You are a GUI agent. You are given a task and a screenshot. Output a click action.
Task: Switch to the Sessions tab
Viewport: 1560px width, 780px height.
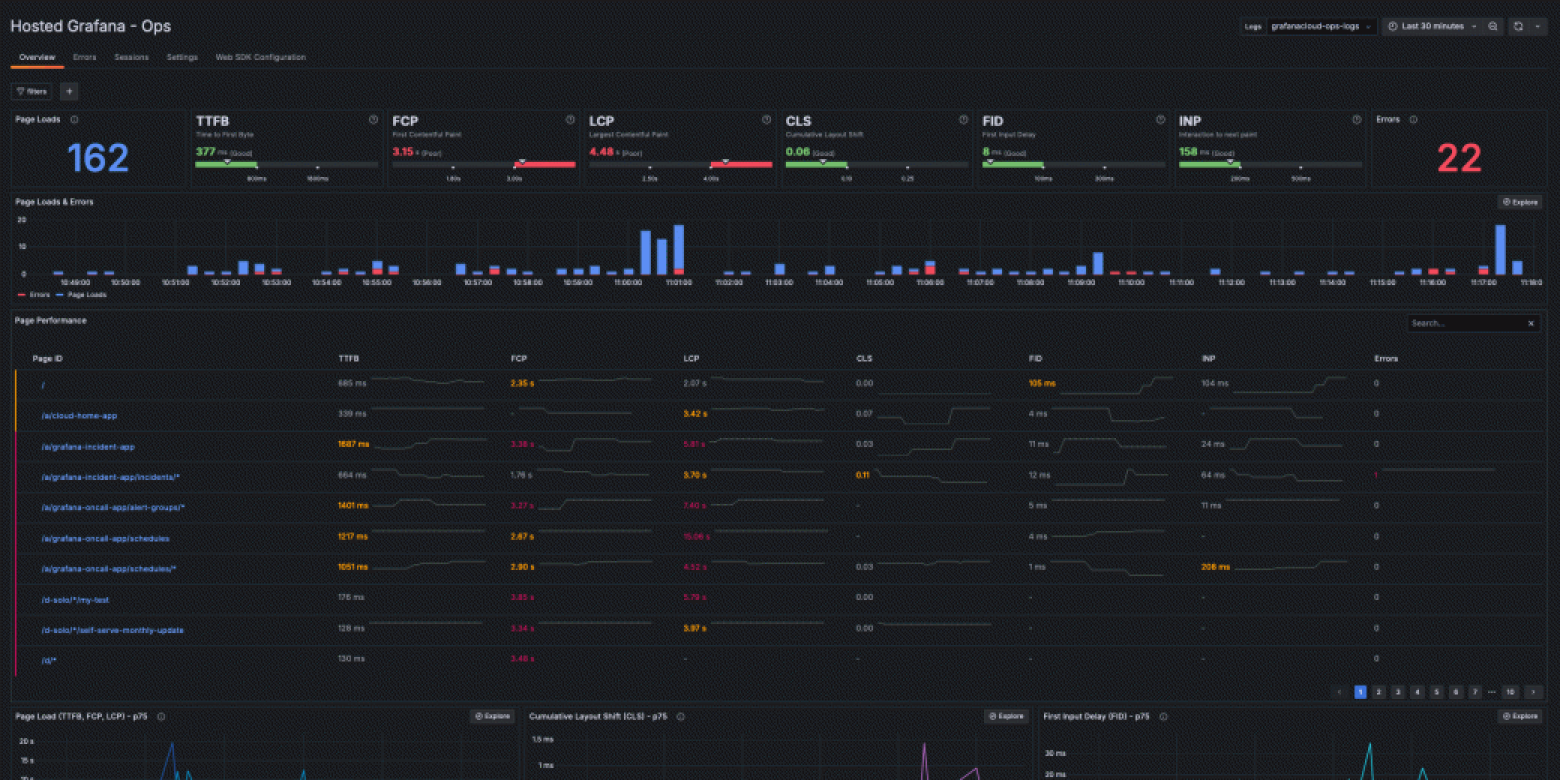[131, 57]
